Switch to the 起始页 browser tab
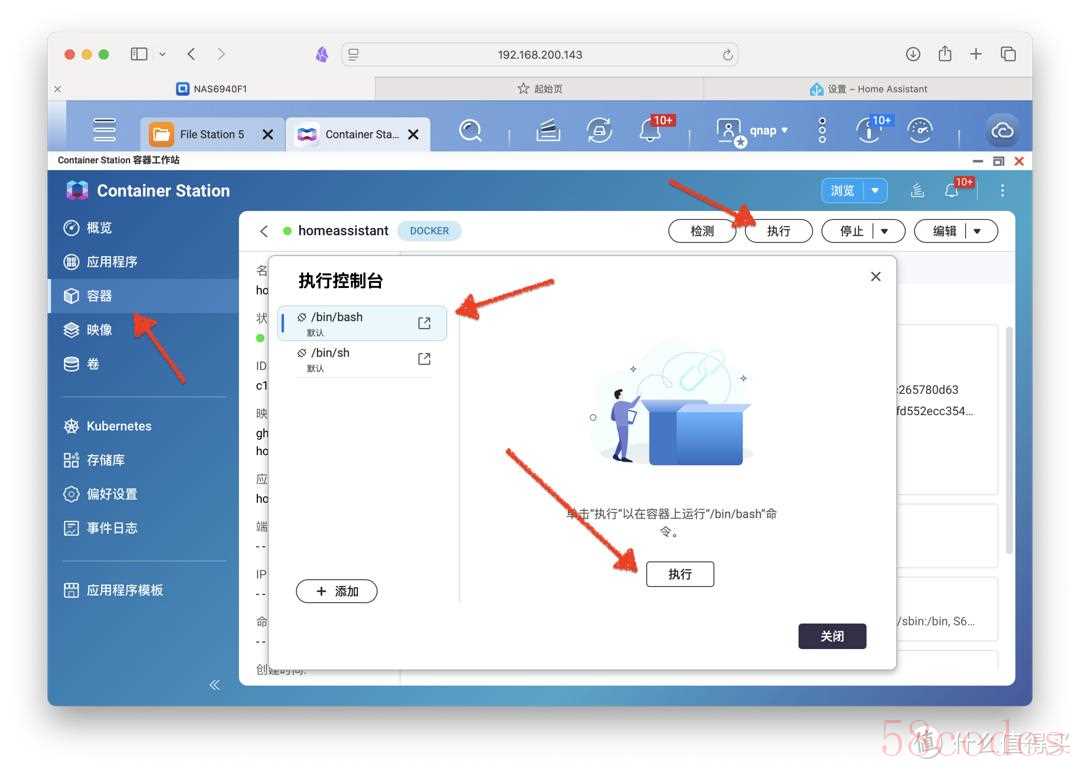1080x769 pixels. 539,89
